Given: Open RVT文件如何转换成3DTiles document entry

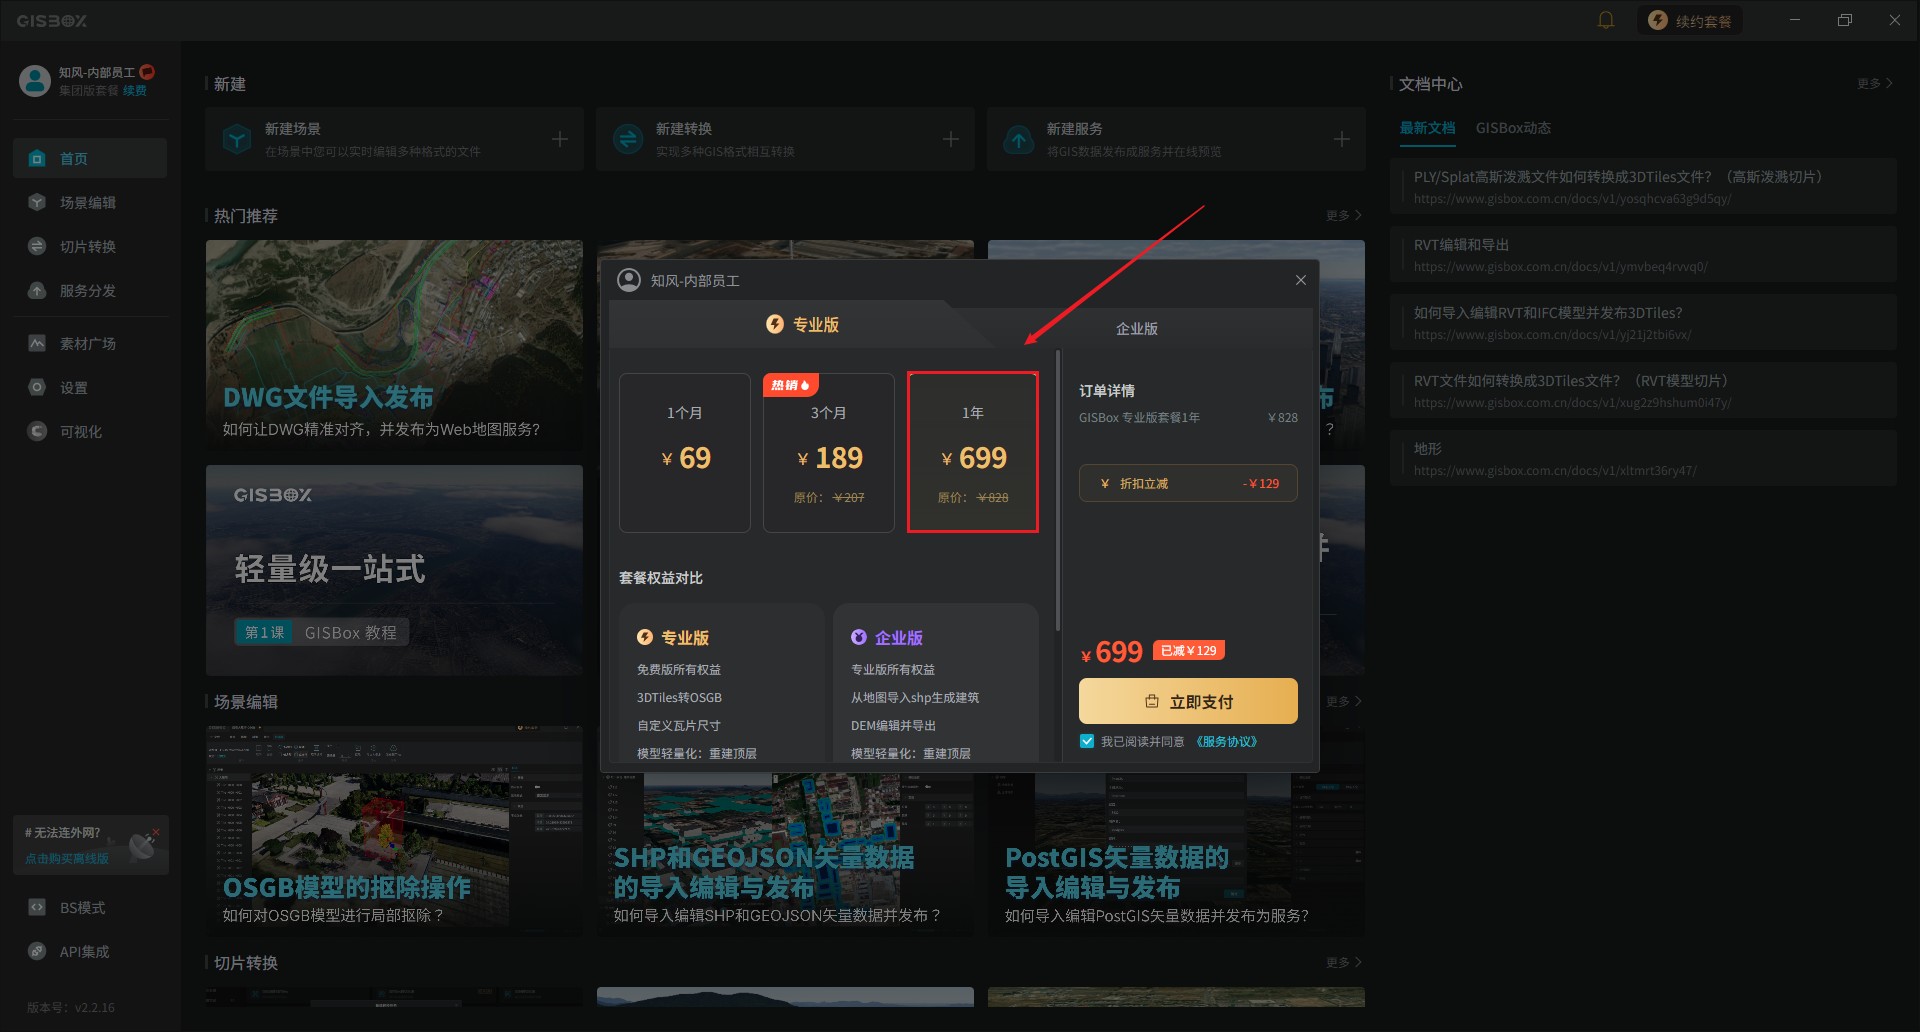Looking at the screenshot, I should [x=1643, y=391].
